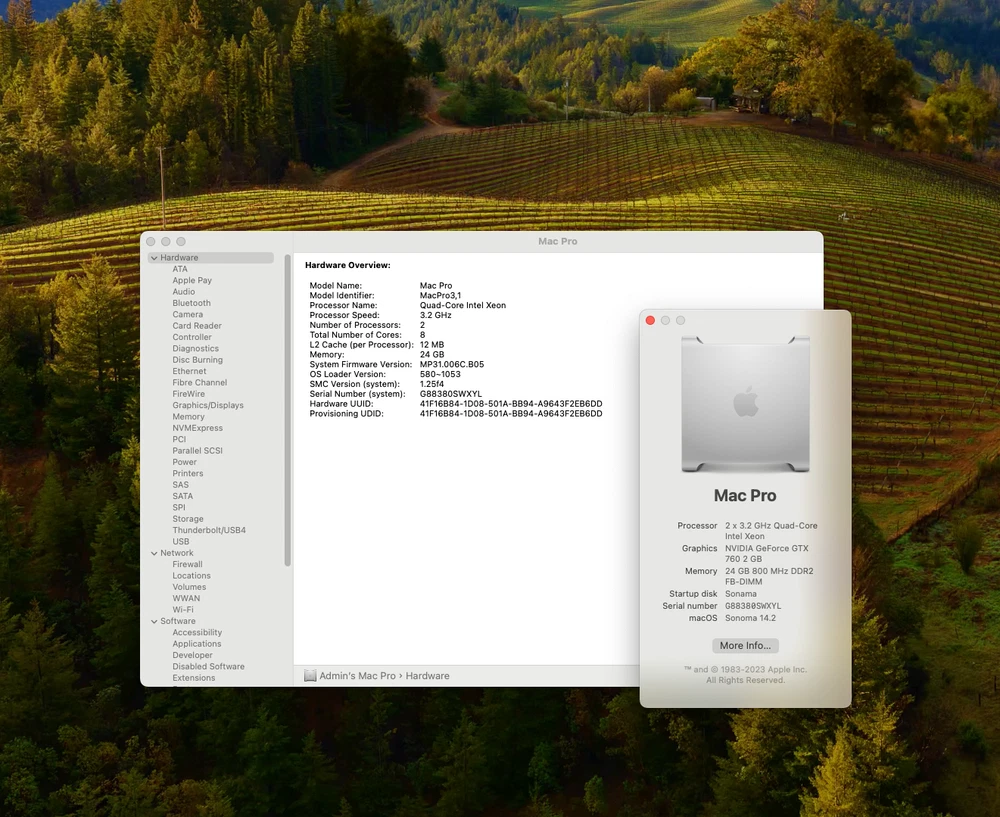Click the More Info... button
The height and width of the screenshot is (817, 1000).
coord(745,645)
